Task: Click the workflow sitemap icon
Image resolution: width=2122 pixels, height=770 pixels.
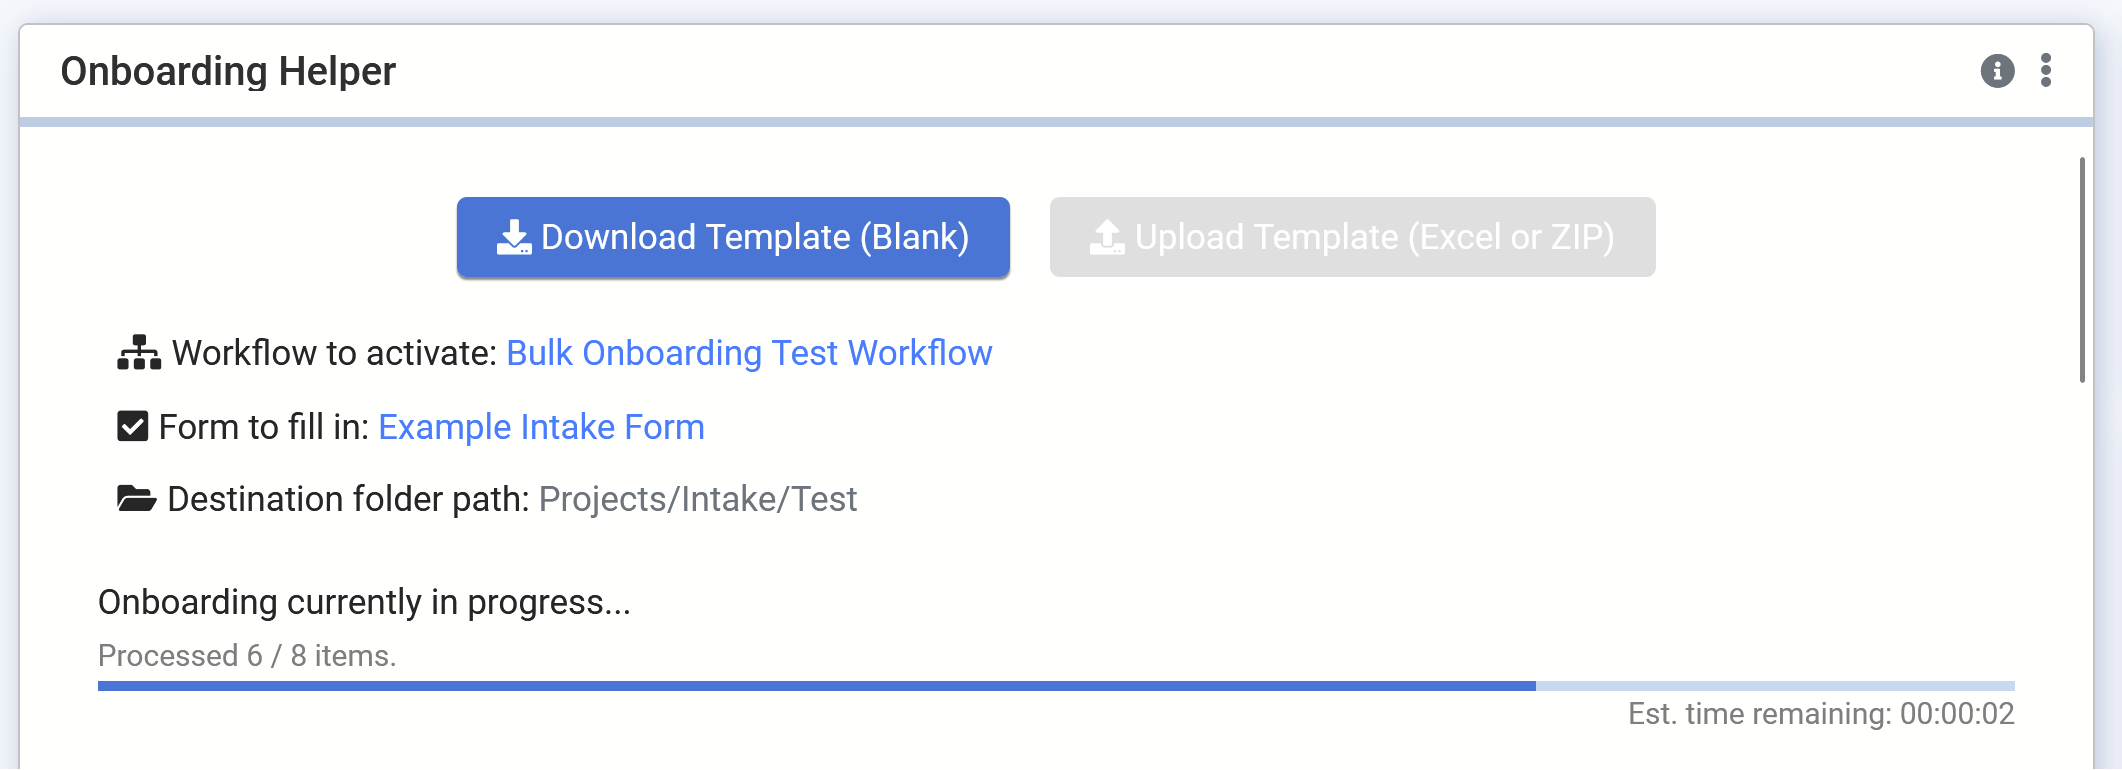Action: (x=139, y=353)
